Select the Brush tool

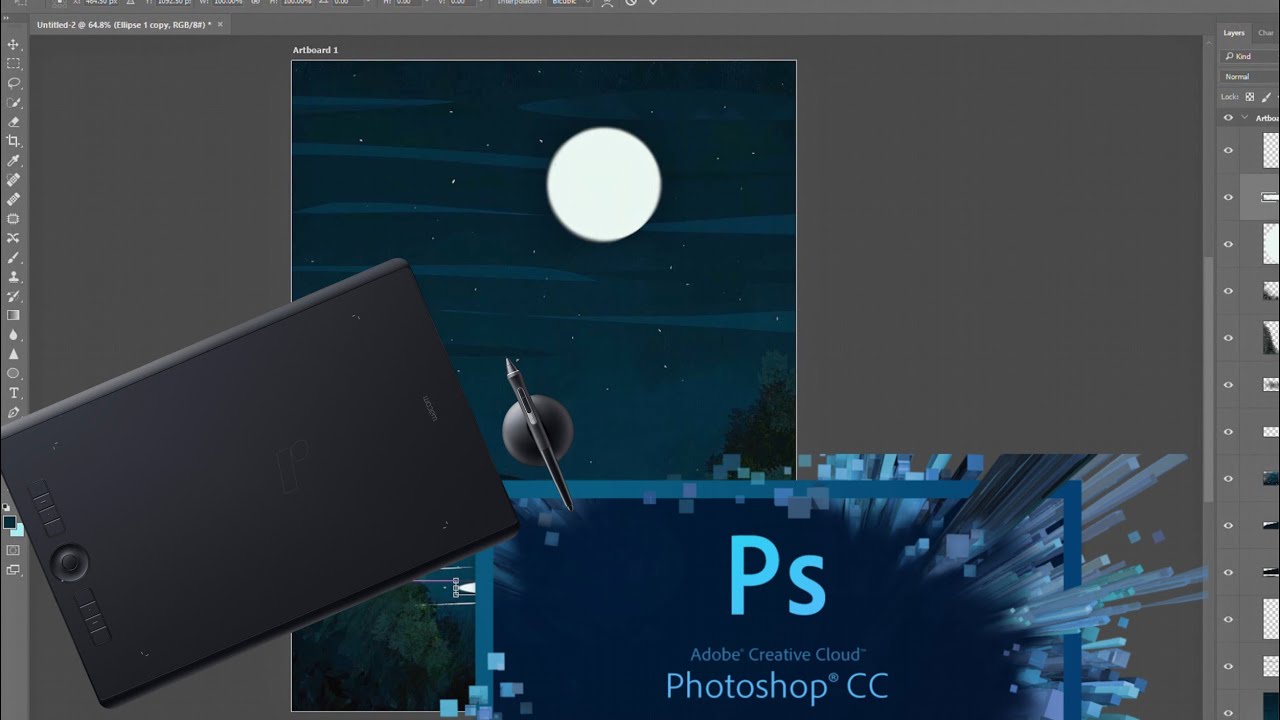point(14,257)
